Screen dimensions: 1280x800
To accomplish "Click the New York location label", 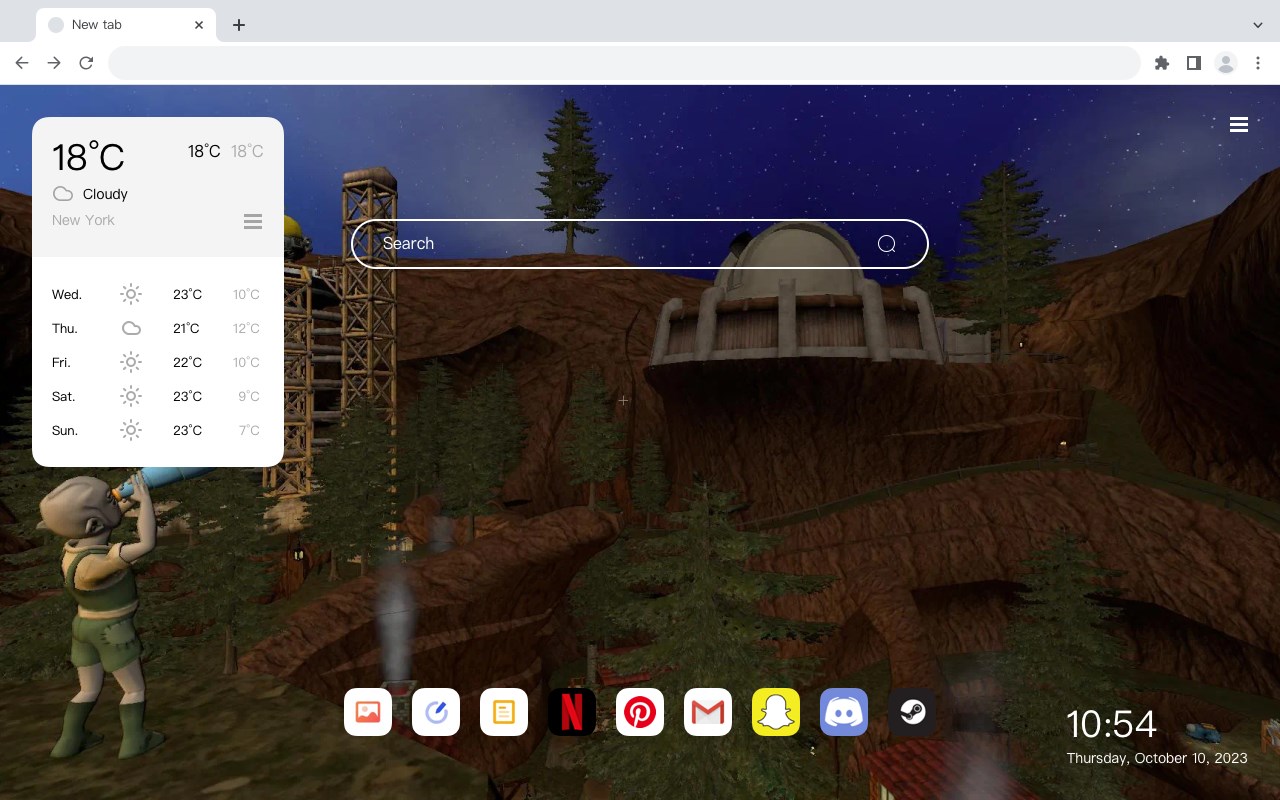I will coord(83,220).
